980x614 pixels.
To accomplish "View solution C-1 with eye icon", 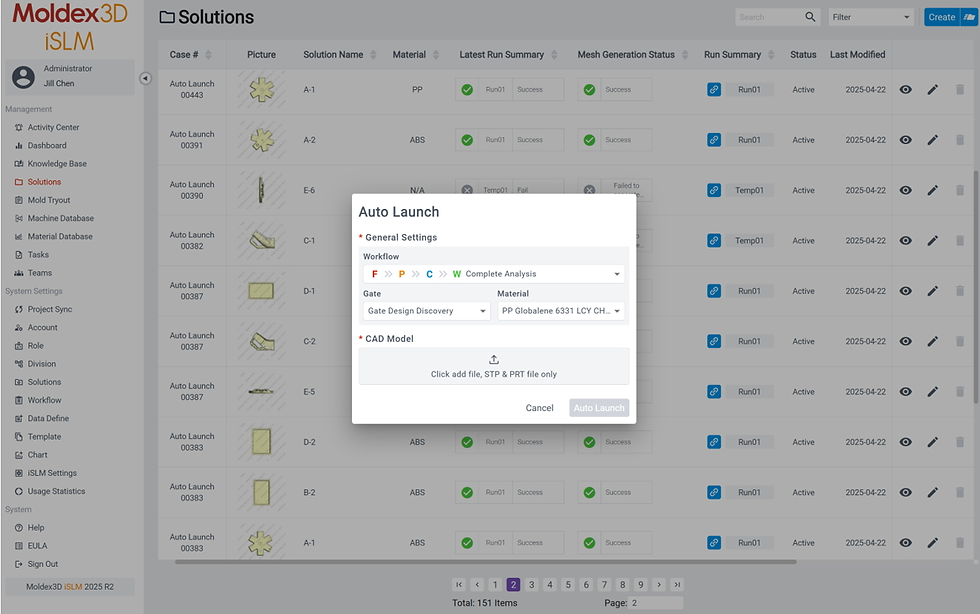I will coord(905,241).
